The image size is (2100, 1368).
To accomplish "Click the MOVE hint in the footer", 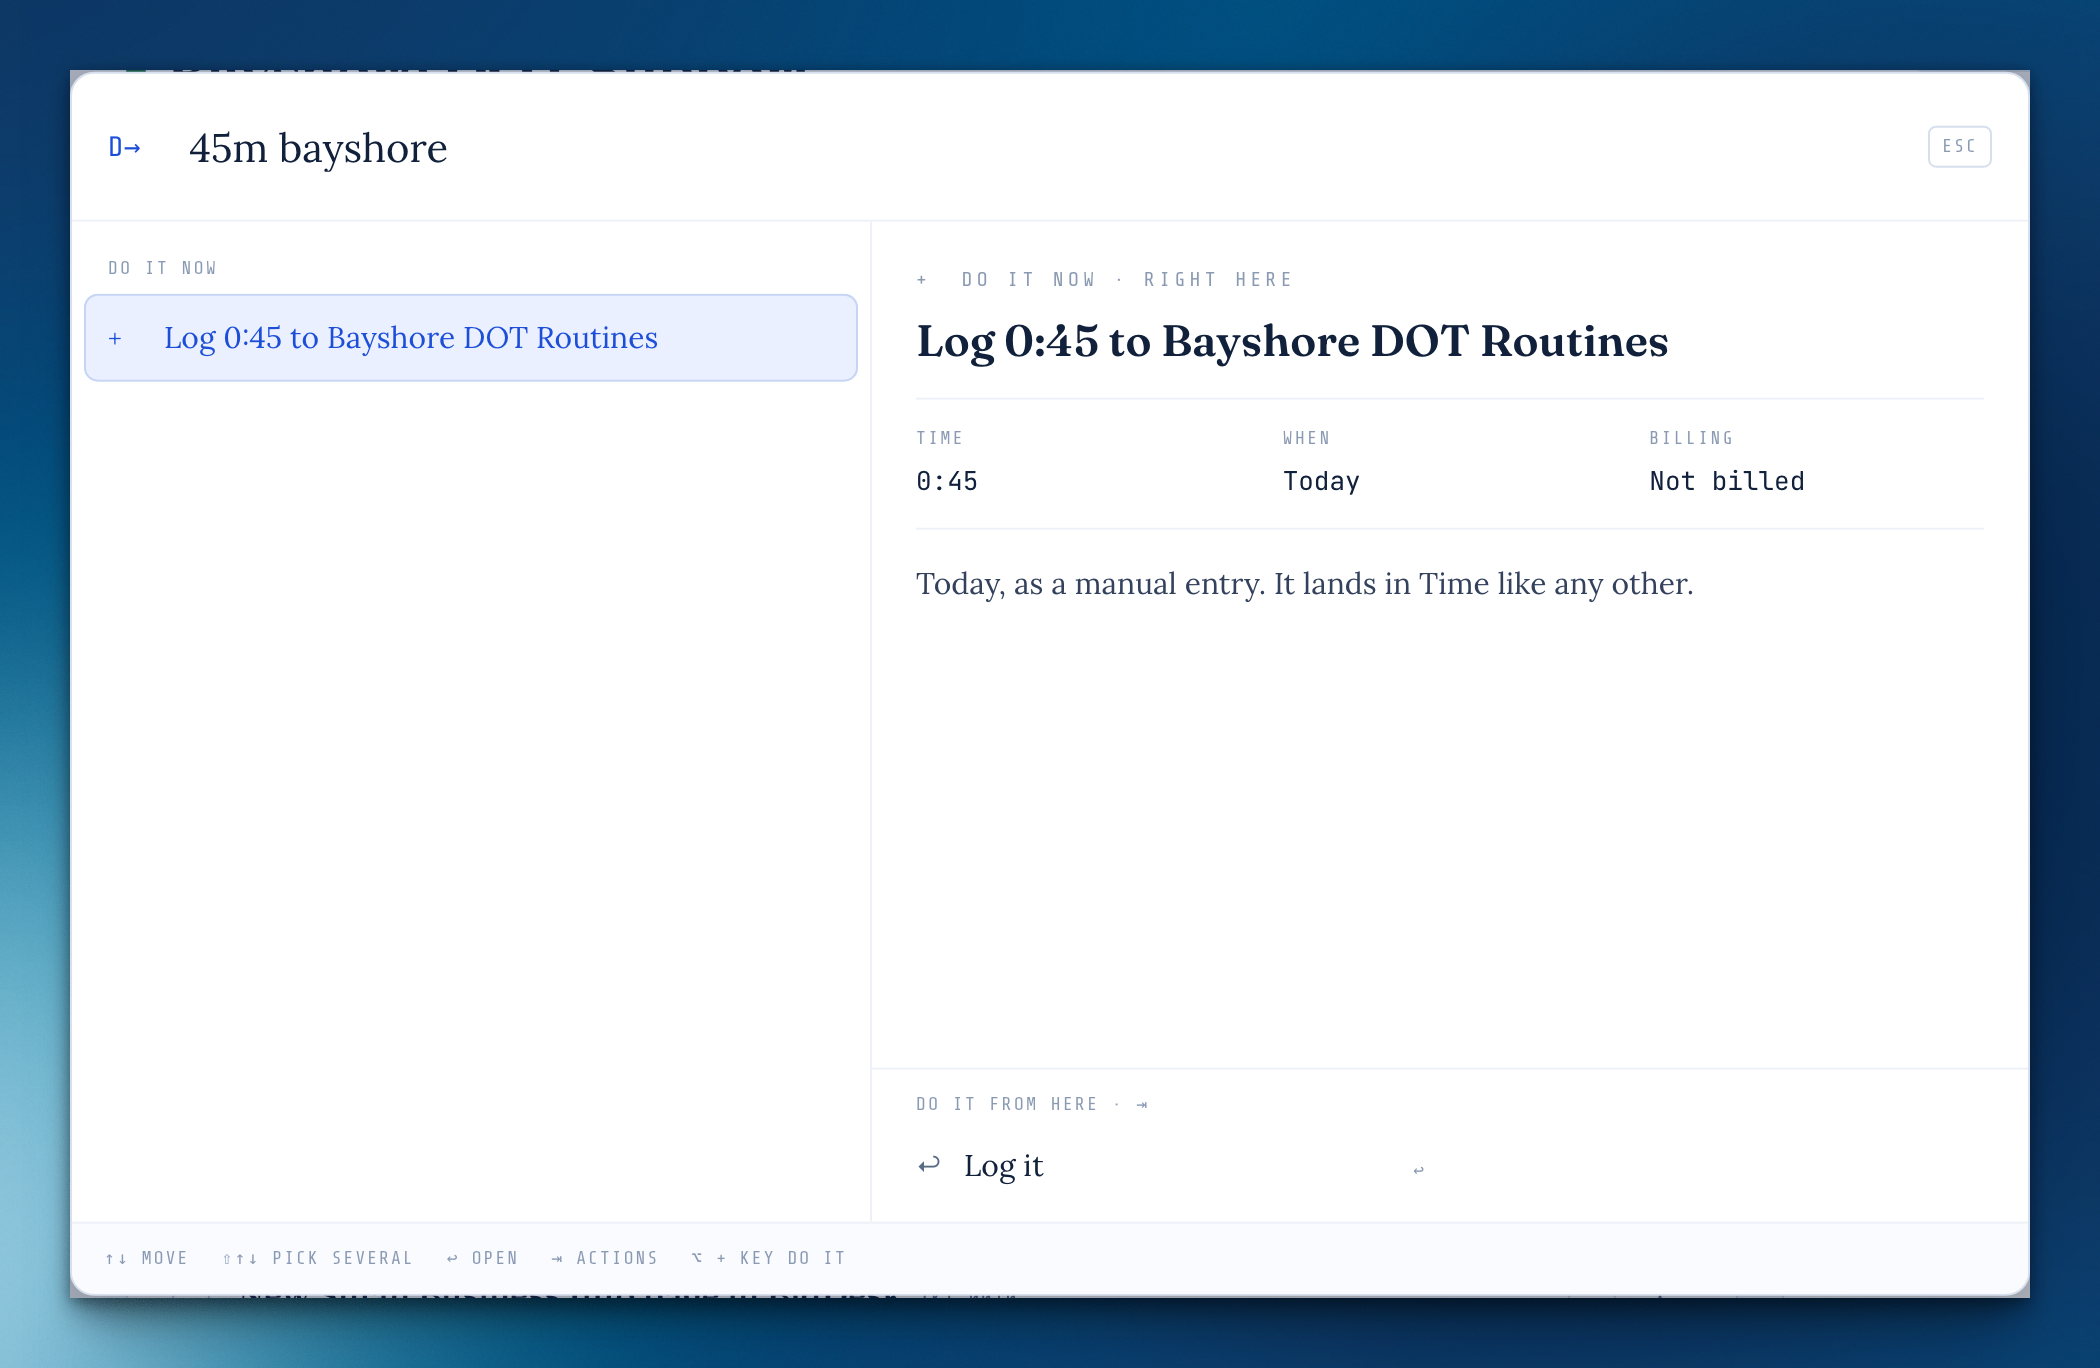I will pos(147,1258).
